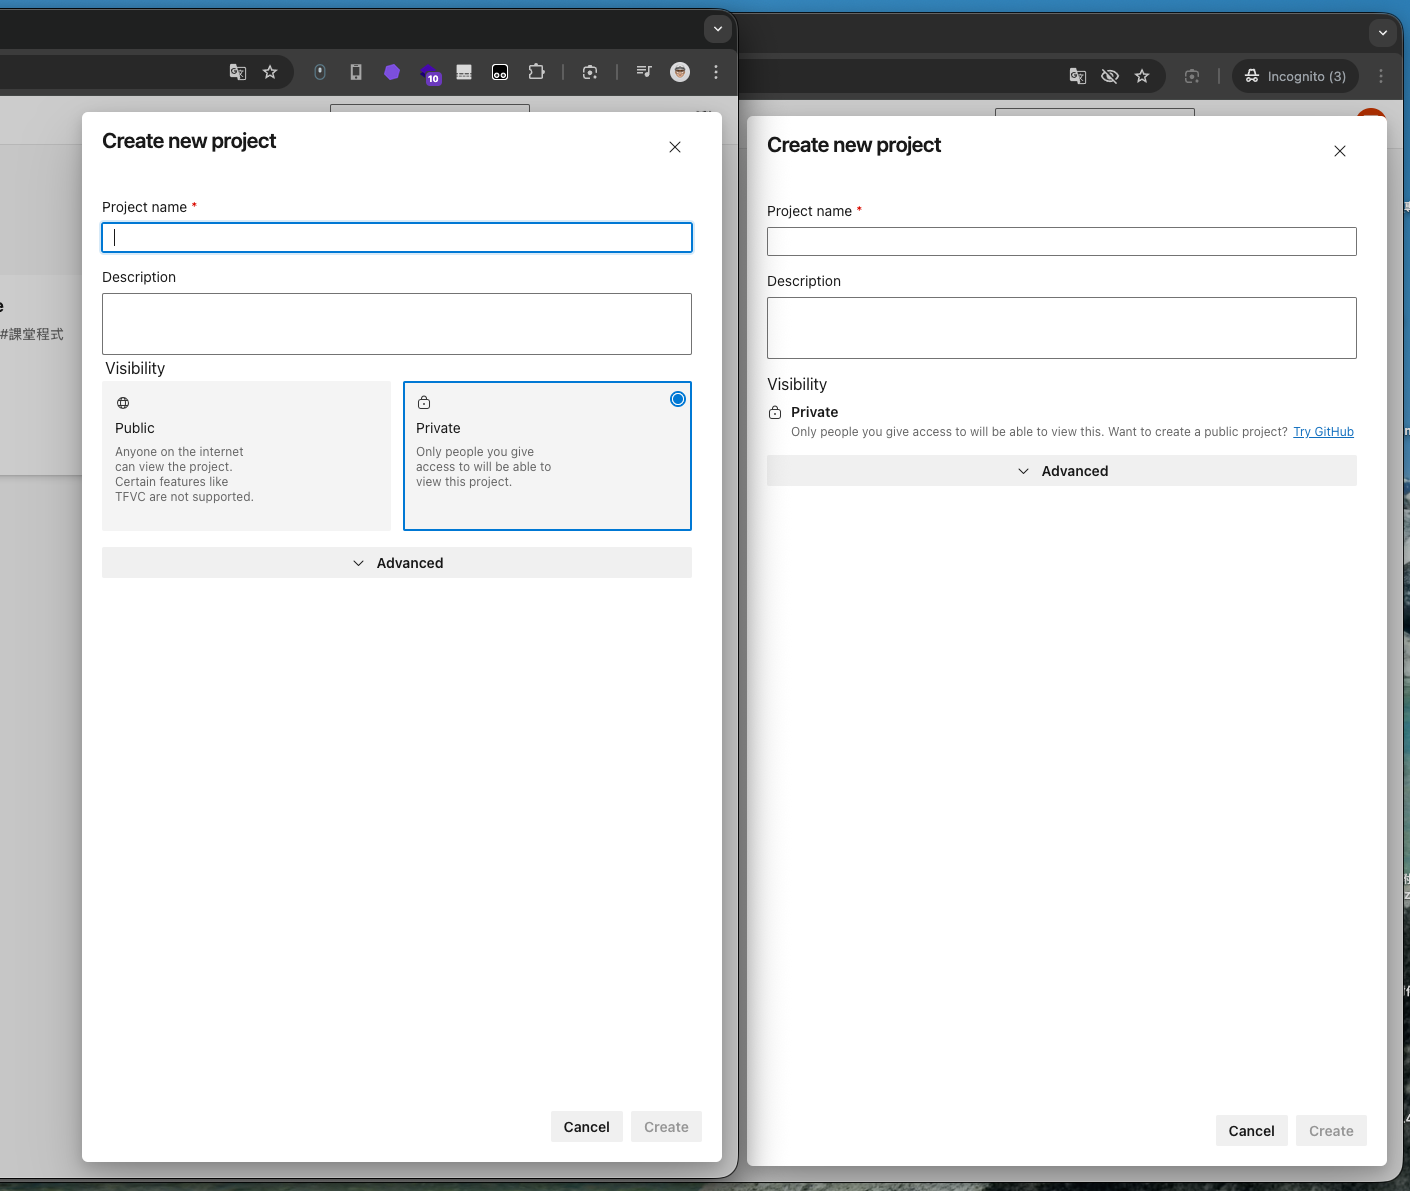
Task: Select the Public visibility option
Action: (x=246, y=455)
